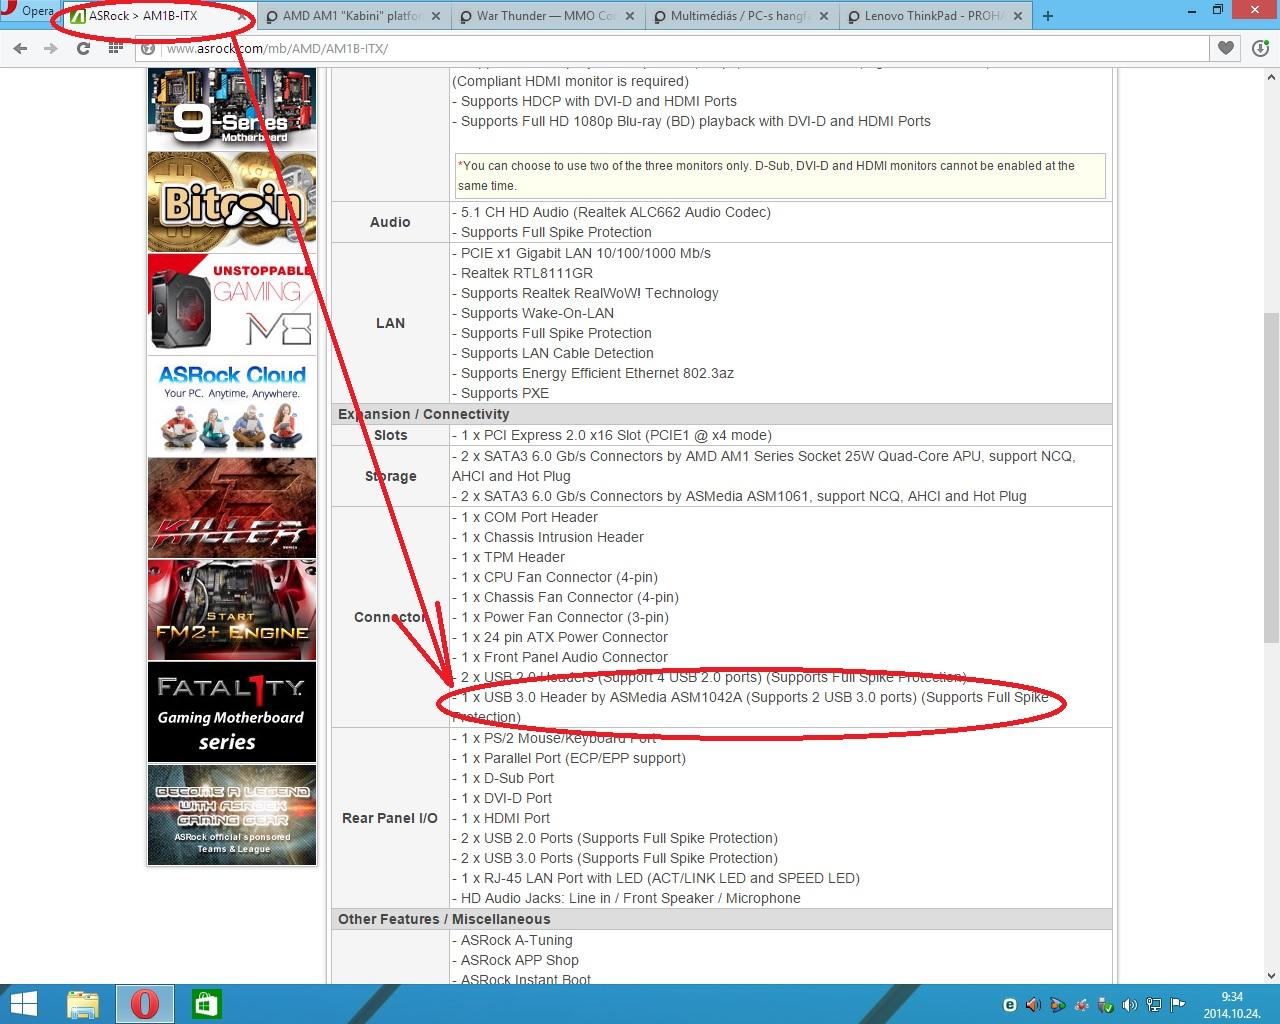Click the ESET tray icon
1280x1024 pixels.
1010,1005
